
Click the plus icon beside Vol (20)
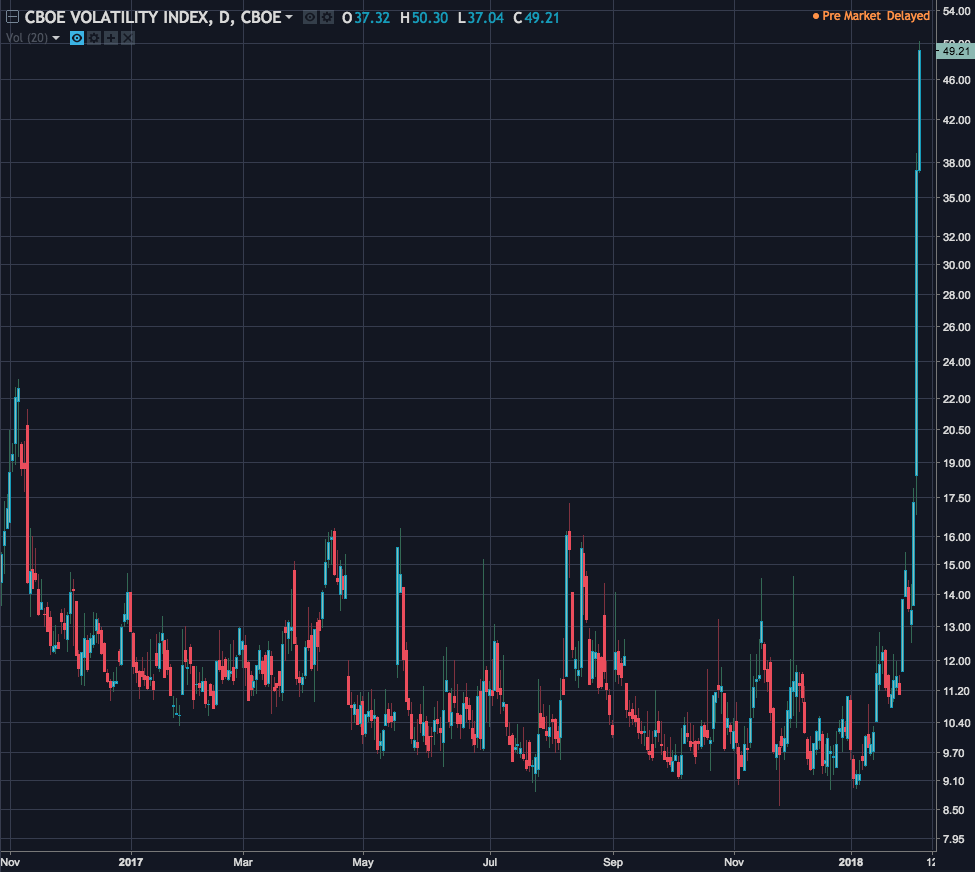point(111,38)
